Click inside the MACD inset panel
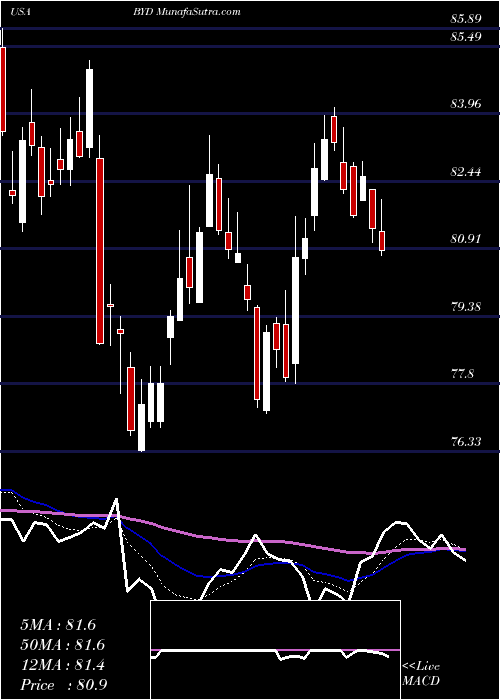 point(275,650)
